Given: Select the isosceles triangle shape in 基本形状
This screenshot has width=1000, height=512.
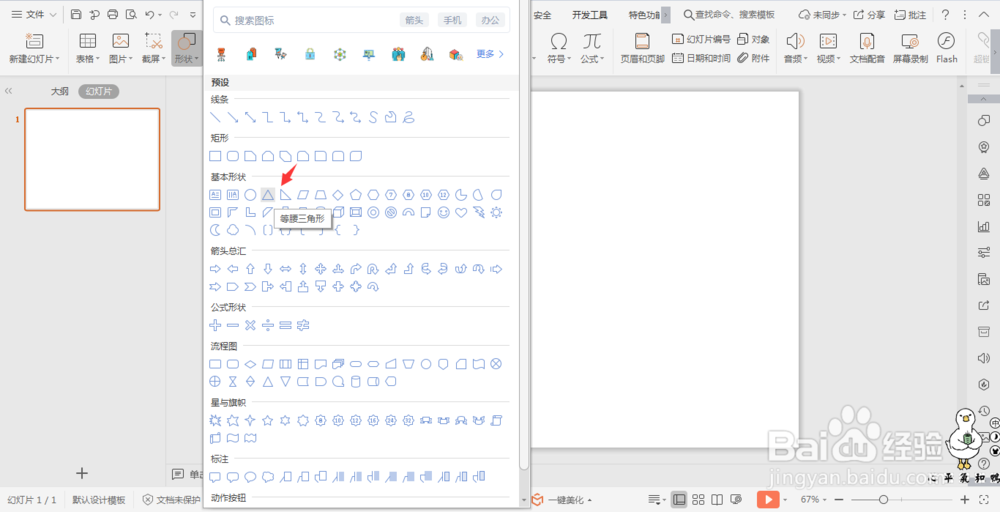Looking at the screenshot, I should pos(268,194).
